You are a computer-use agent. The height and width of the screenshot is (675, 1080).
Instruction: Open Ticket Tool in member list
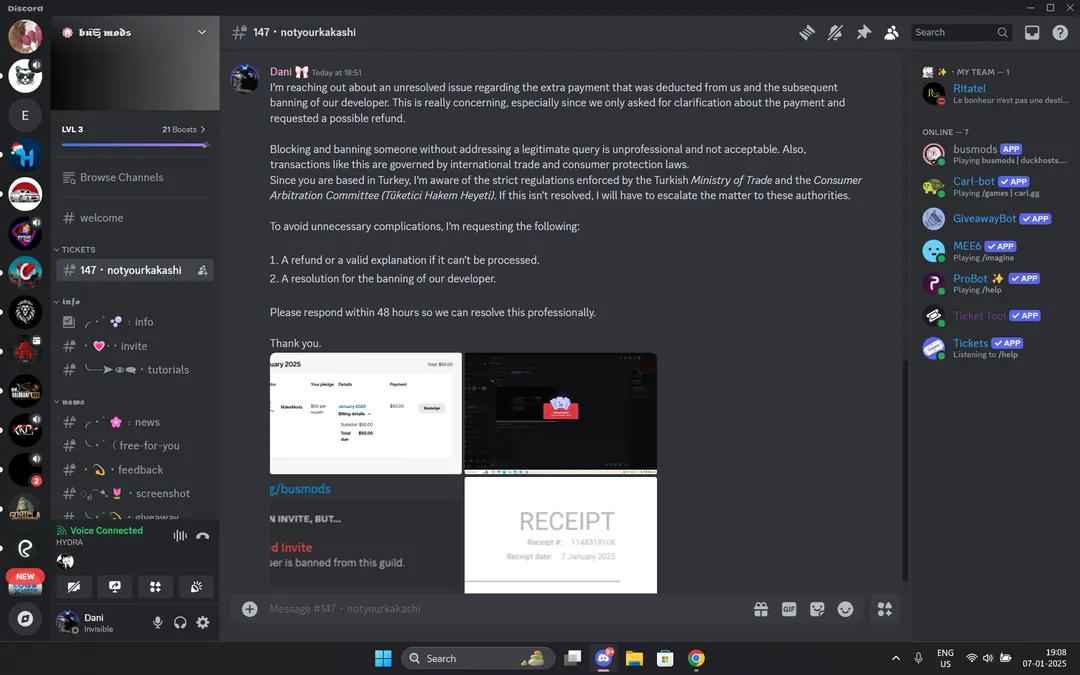994,315
